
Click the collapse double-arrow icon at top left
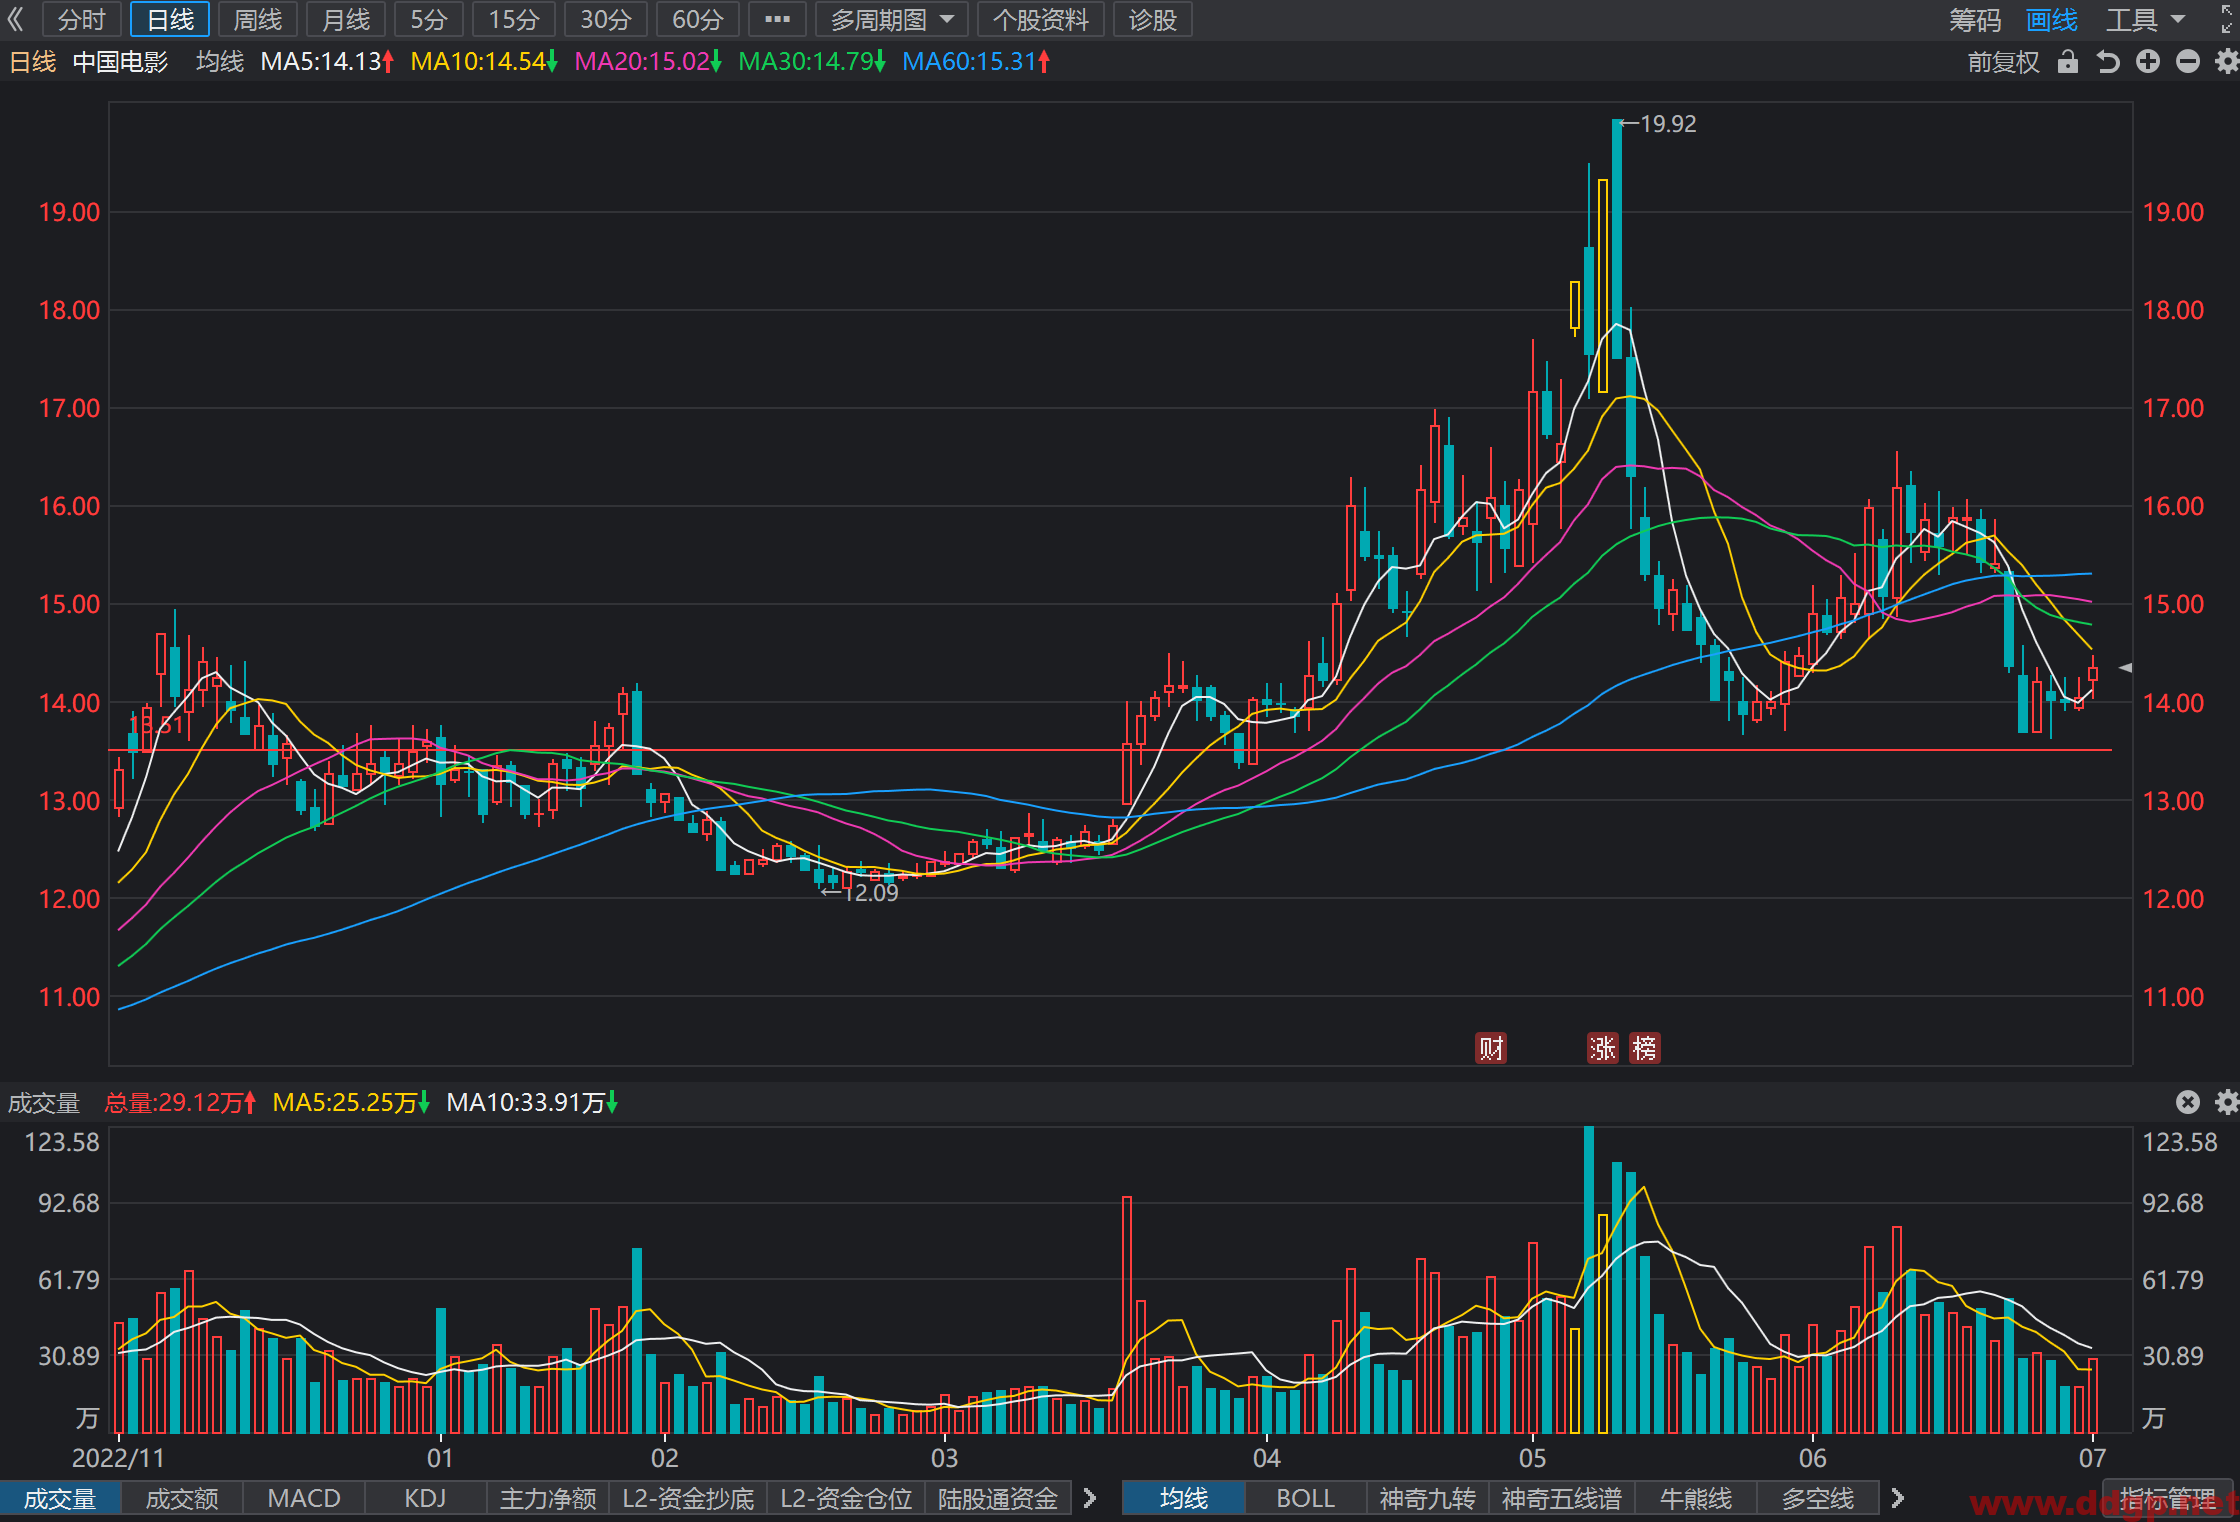(15, 19)
